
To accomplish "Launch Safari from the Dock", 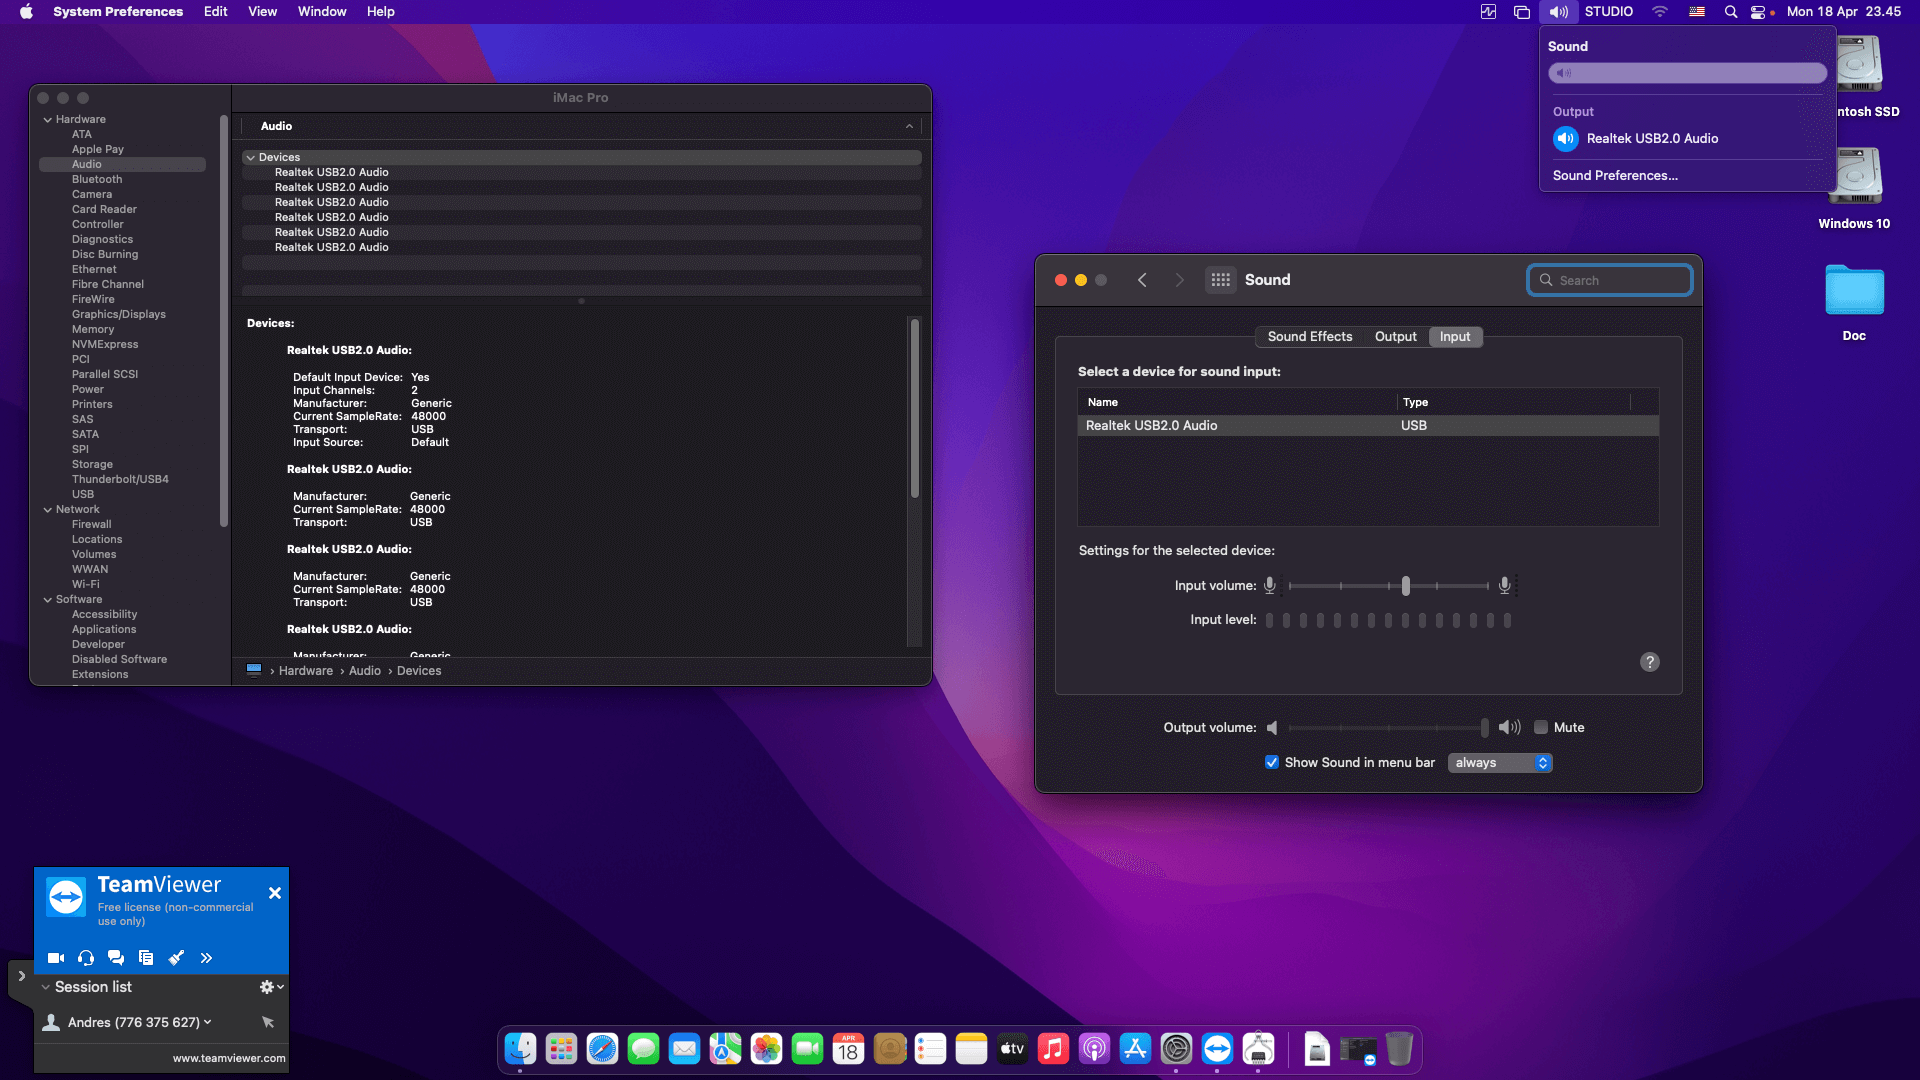I will (602, 1049).
